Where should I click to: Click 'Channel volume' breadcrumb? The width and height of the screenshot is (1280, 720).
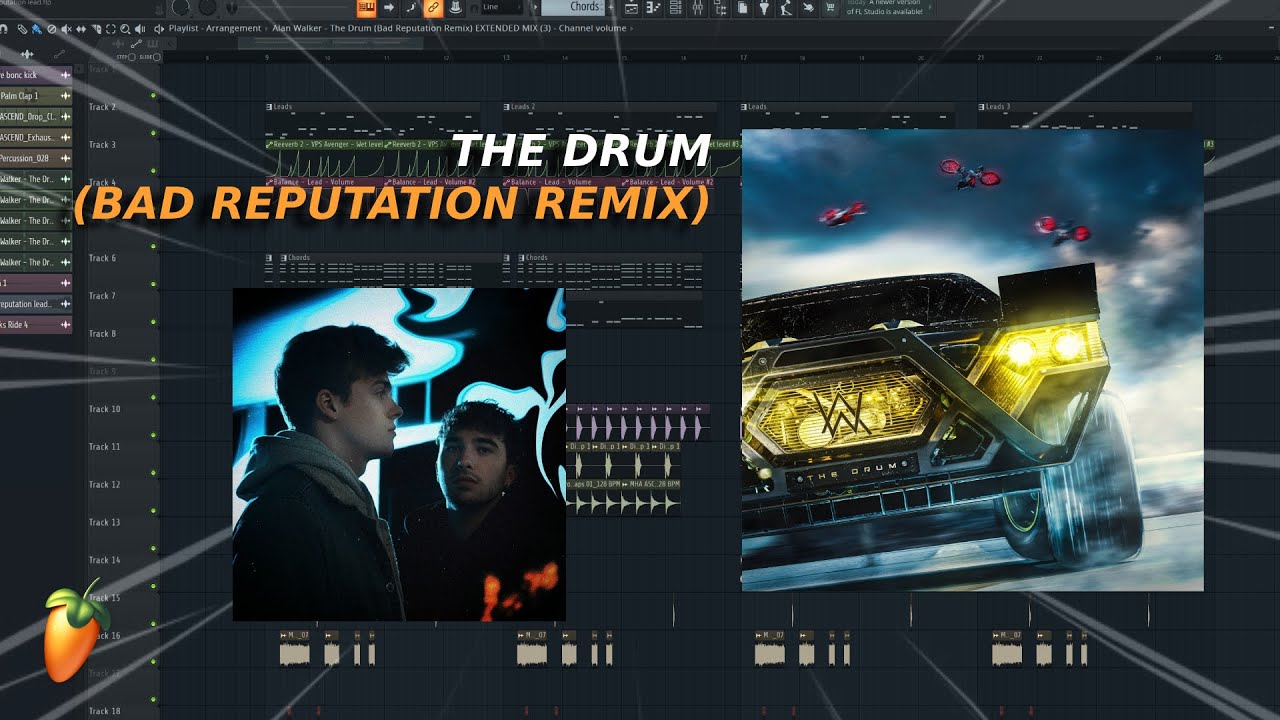click(592, 28)
